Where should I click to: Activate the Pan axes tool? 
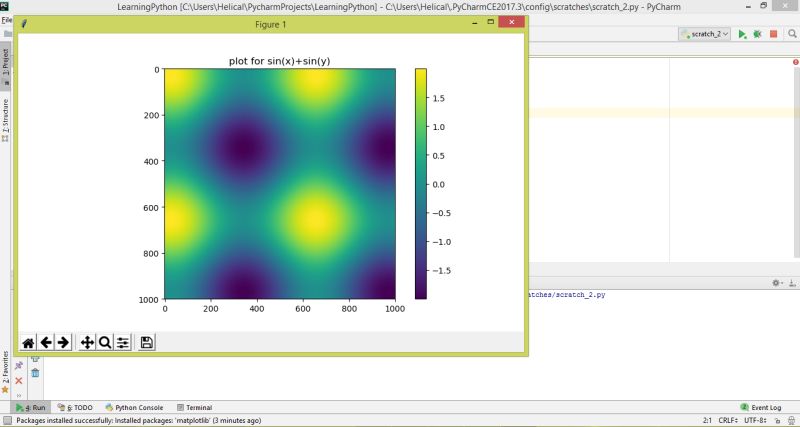(87, 342)
